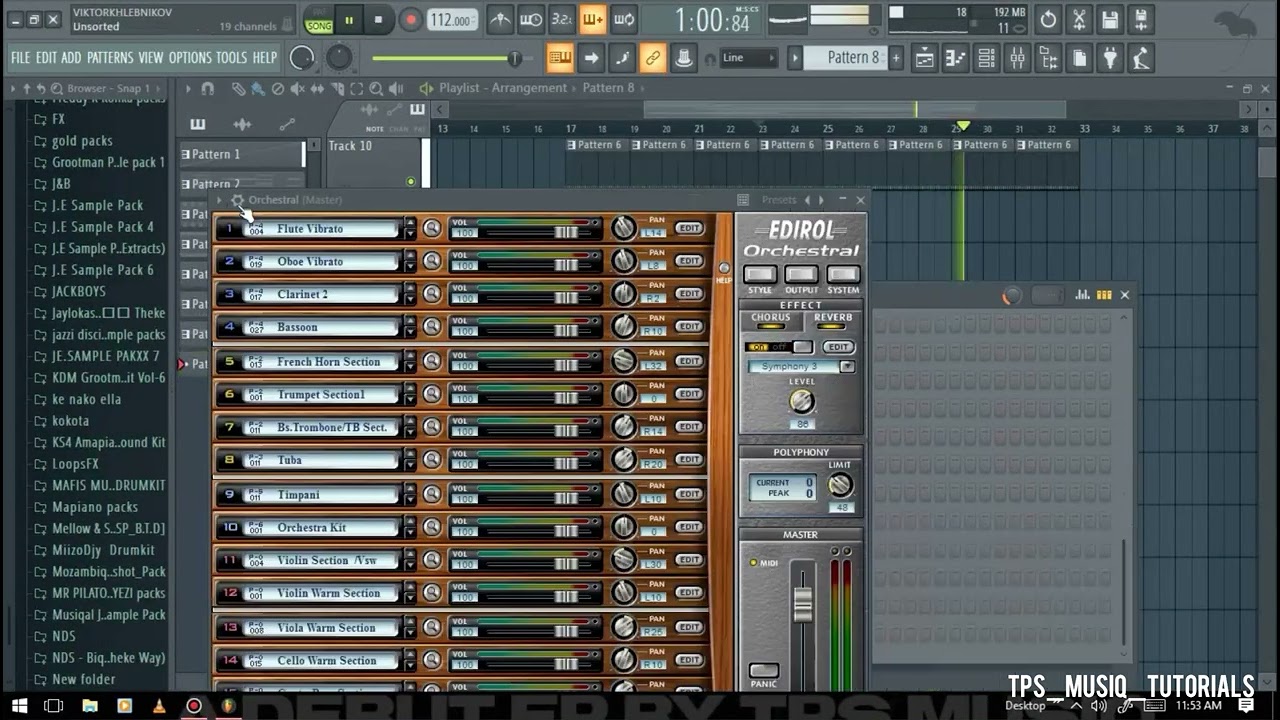Image resolution: width=1280 pixels, height=720 pixels.
Task: Open the Channel rack view icon
Action: tap(986, 59)
